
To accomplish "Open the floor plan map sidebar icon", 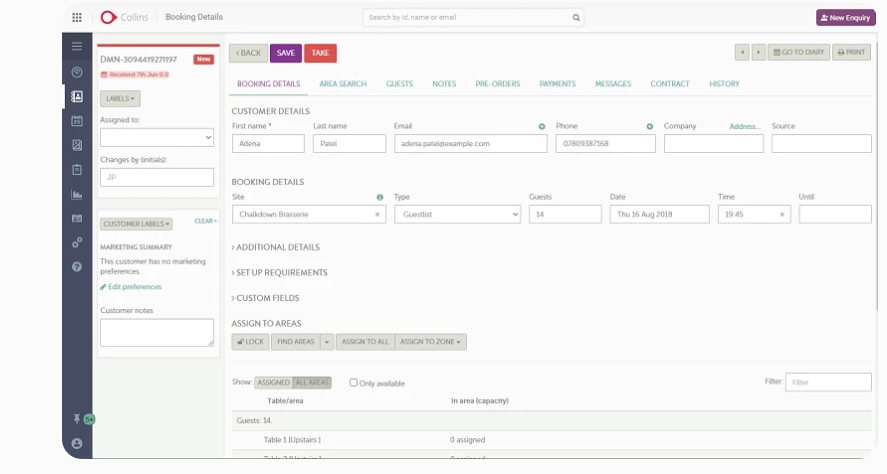I will pyautogui.click(x=77, y=145).
